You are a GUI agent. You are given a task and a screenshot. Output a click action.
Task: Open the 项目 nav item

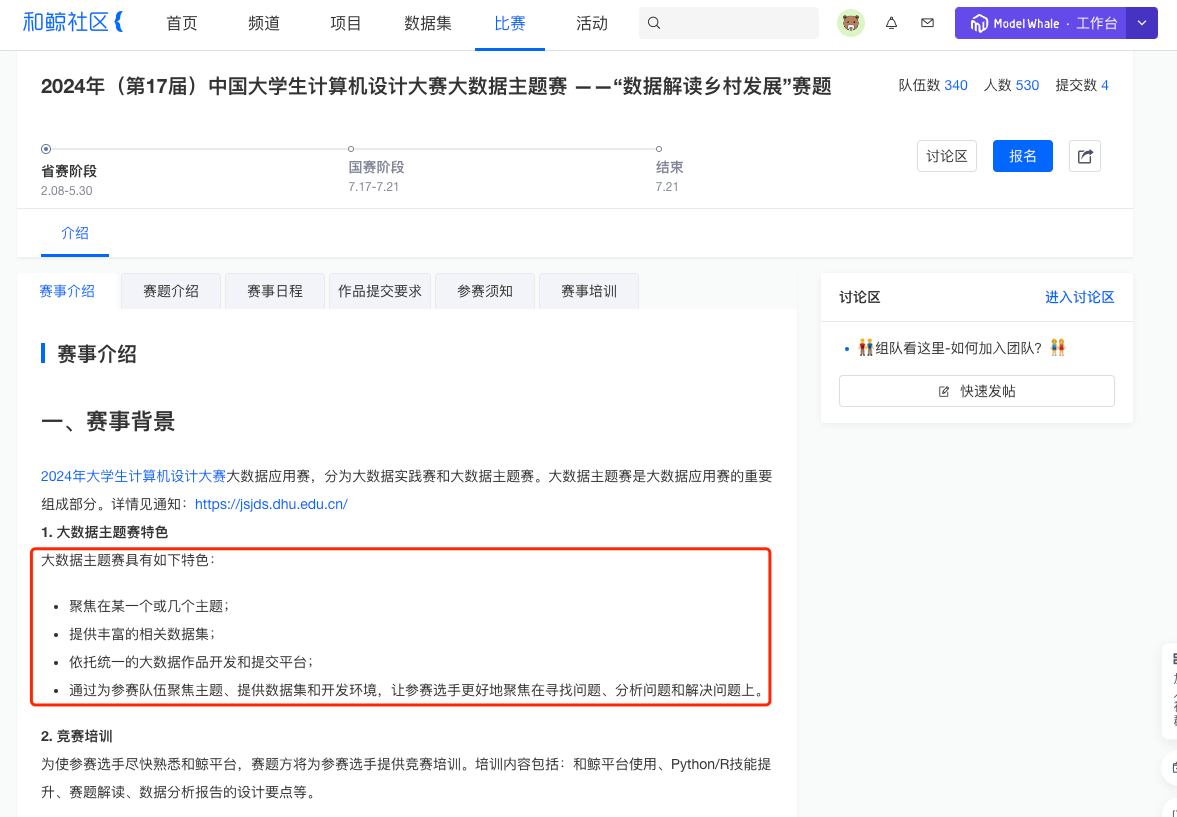coord(345,23)
